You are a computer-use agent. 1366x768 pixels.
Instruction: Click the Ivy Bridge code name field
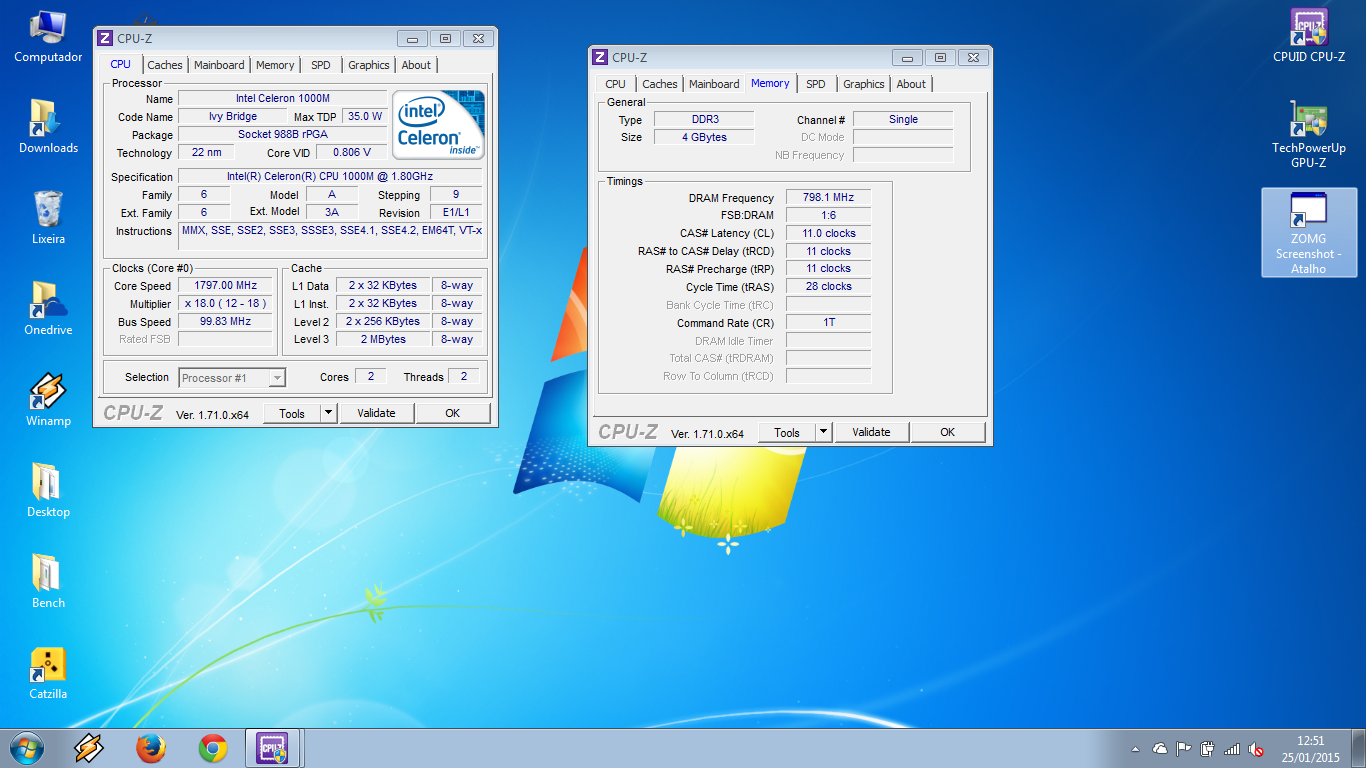[x=233, y=116]
